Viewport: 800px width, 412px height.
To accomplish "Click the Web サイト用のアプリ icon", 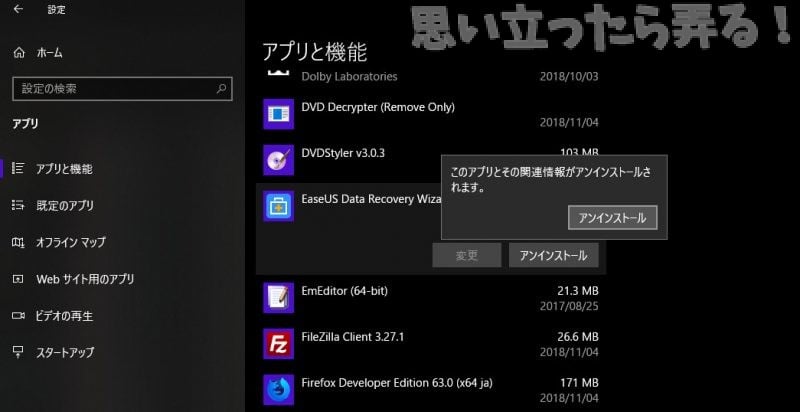I will pyautogui.click(x=18, y=279).
